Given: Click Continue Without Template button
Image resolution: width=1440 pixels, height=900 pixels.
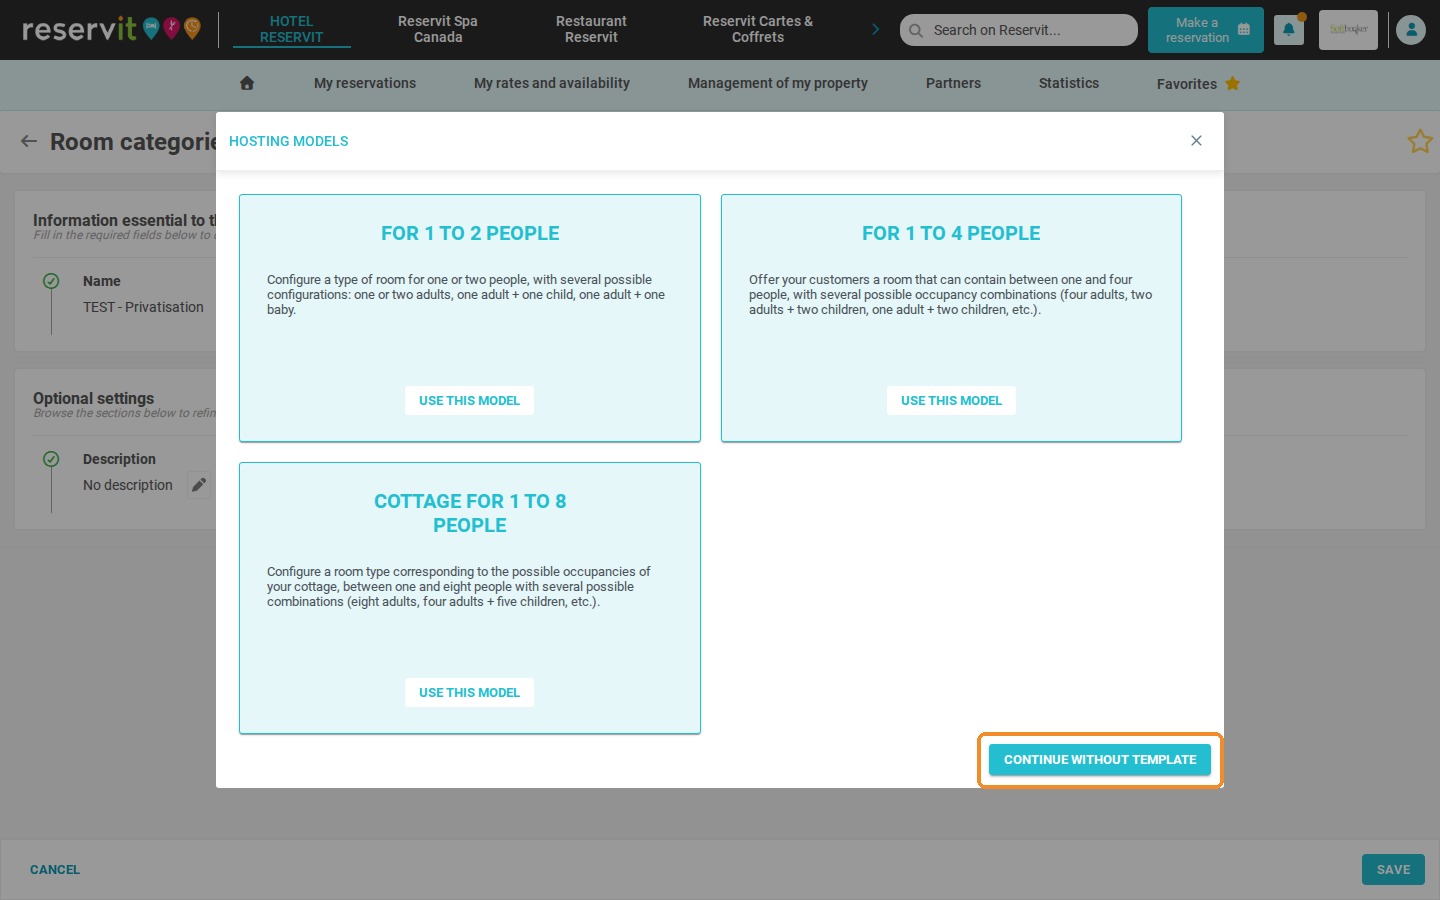Looking at the screenshot, I should click(x=1100, y=760).
